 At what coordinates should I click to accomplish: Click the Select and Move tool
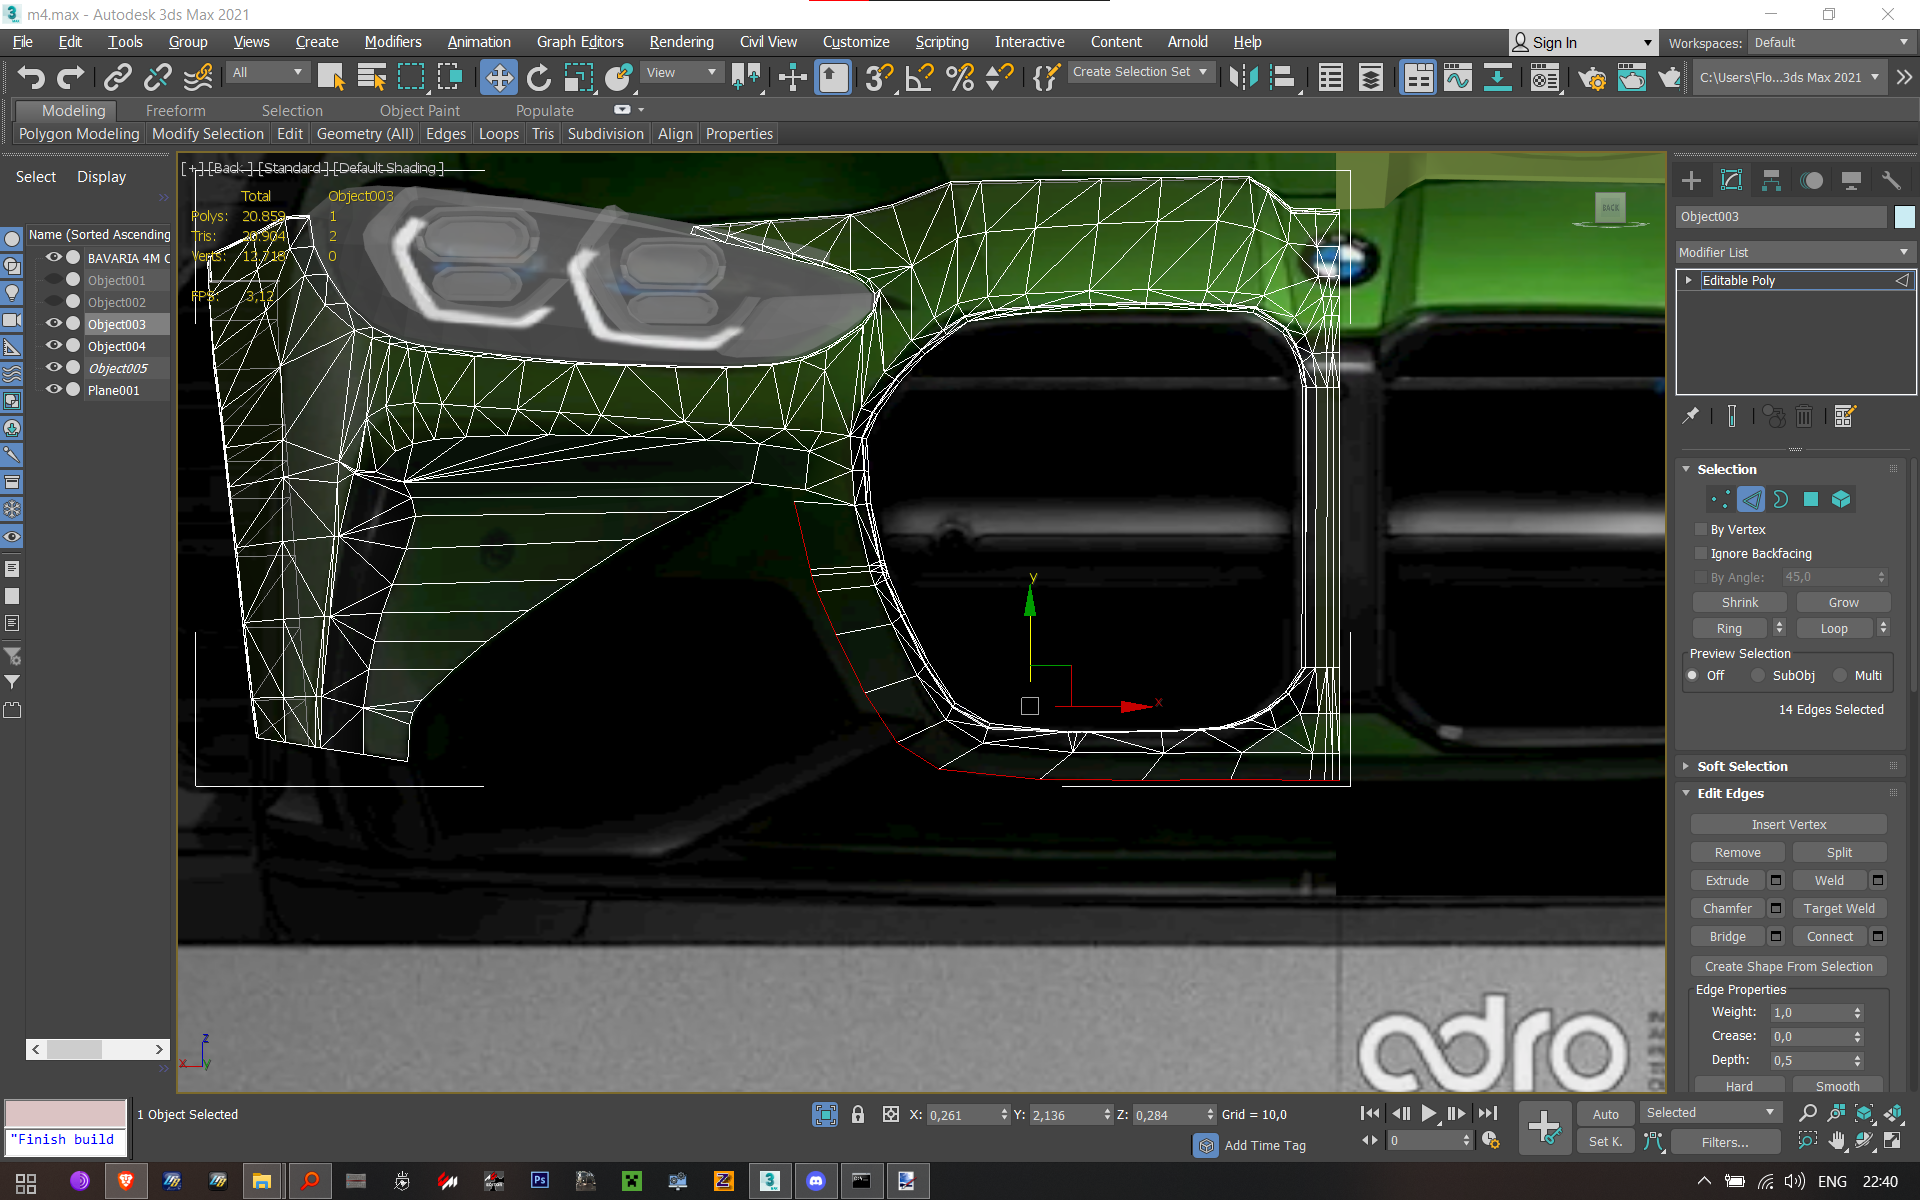[498, 77]
